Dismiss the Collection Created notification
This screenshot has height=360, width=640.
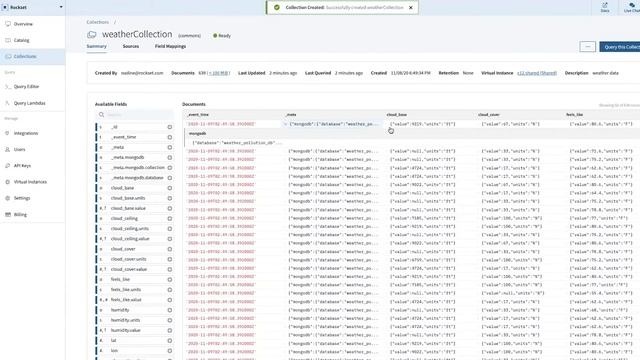(x=411, y=7)
